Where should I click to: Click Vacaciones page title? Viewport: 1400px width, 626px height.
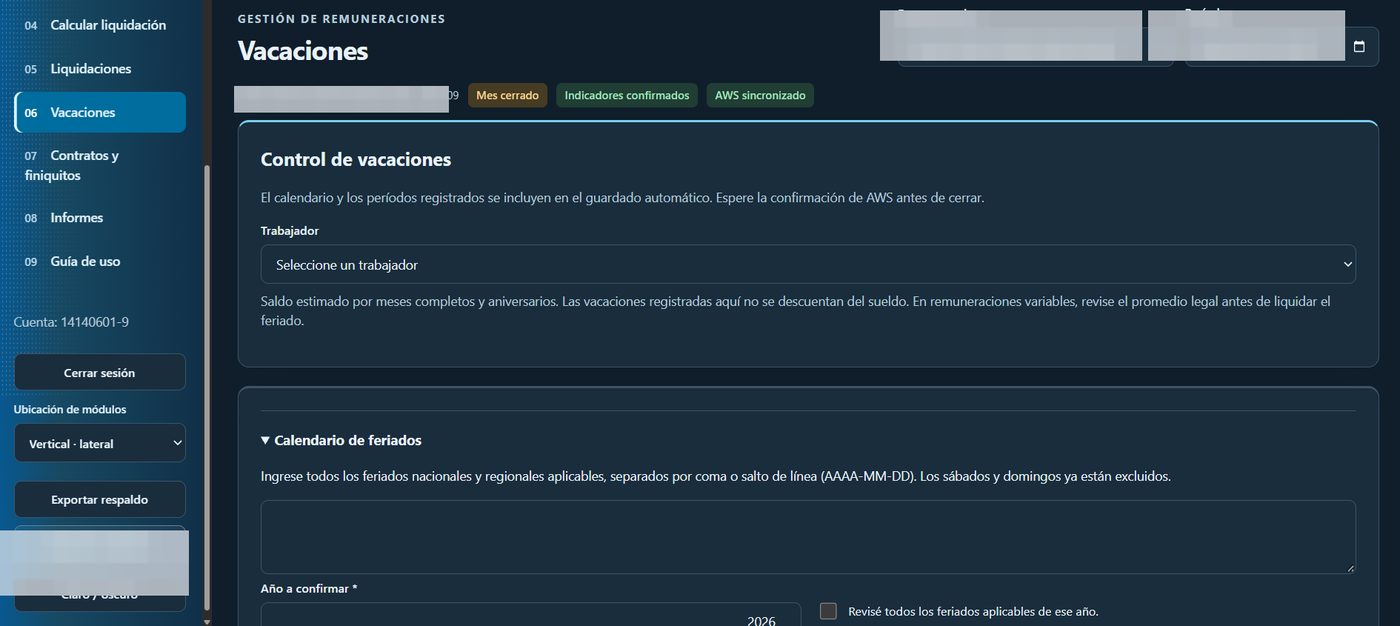(x=303, y=51)
